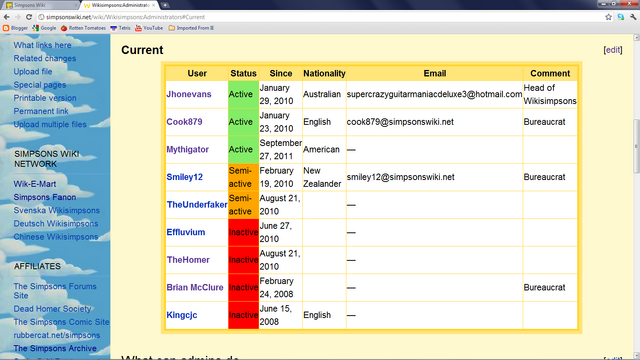Click the scrollbar up arrow
Screen dimensions: 640x360
(x=636, y=38)
